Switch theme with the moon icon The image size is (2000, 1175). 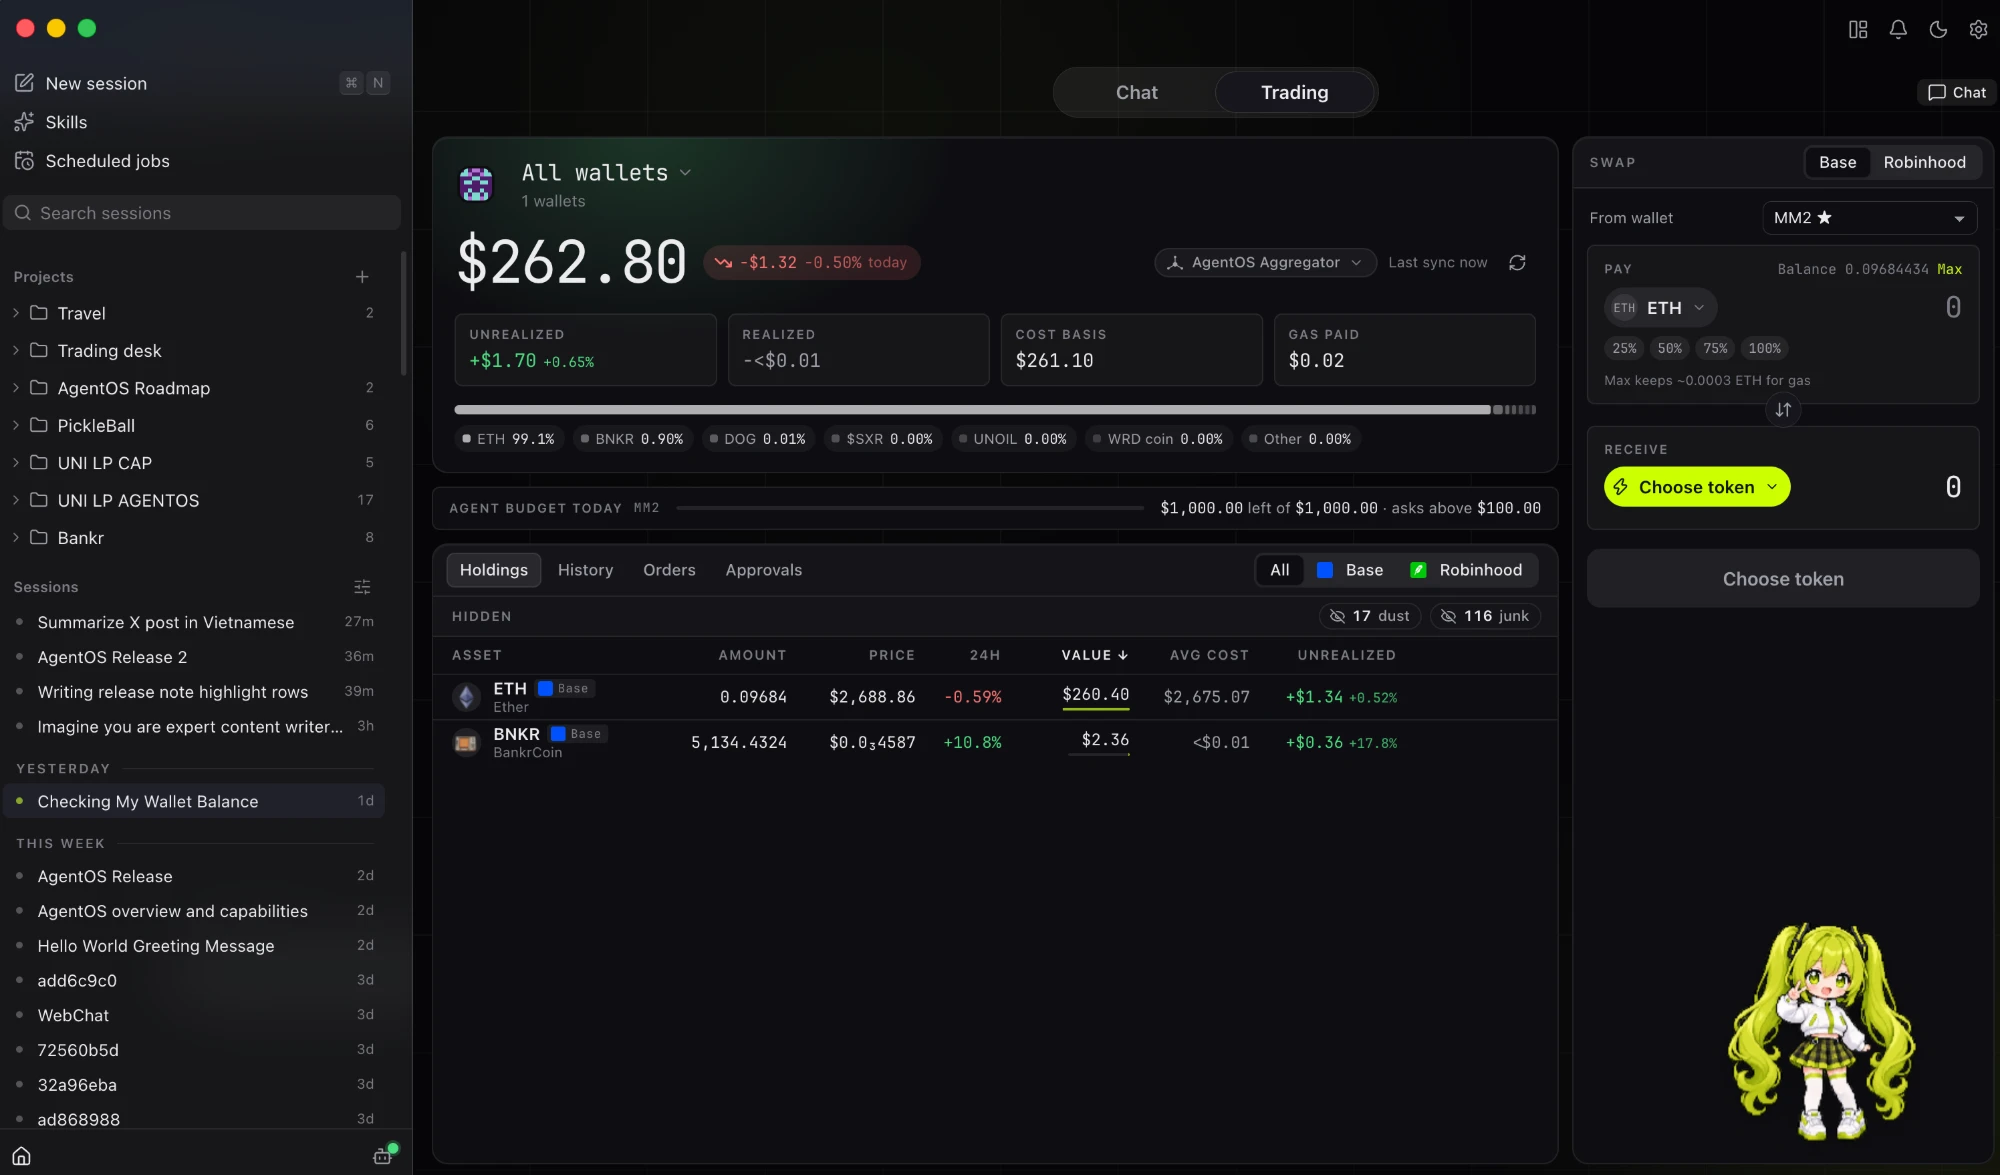[1938, 29]
